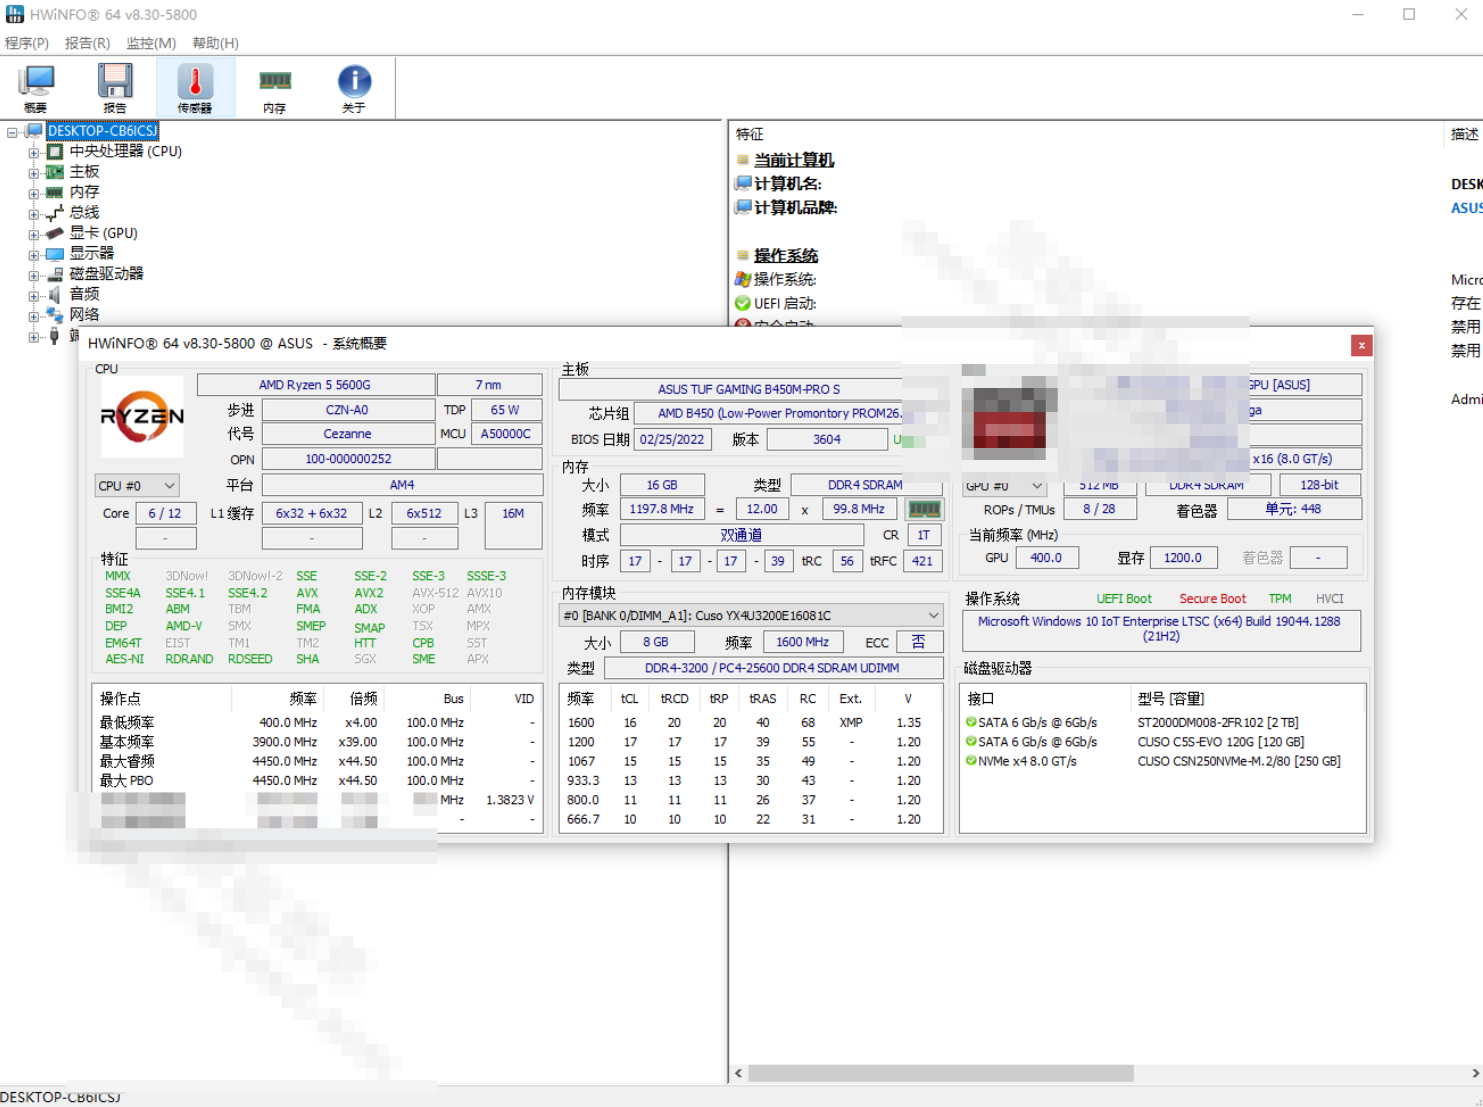The width and height of the screenshot is (1483, 1107).
Task: Open the 概要 summary toolbar icon
Action: point(36,88)
